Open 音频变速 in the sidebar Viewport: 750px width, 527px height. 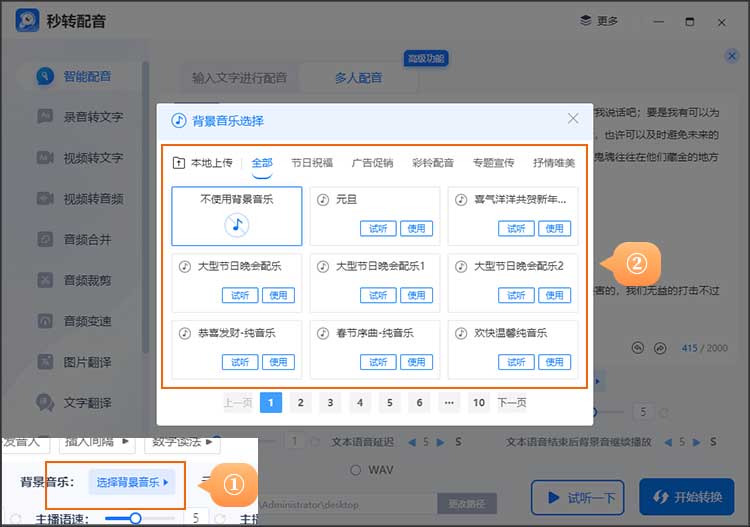click(x=74, y=321)
